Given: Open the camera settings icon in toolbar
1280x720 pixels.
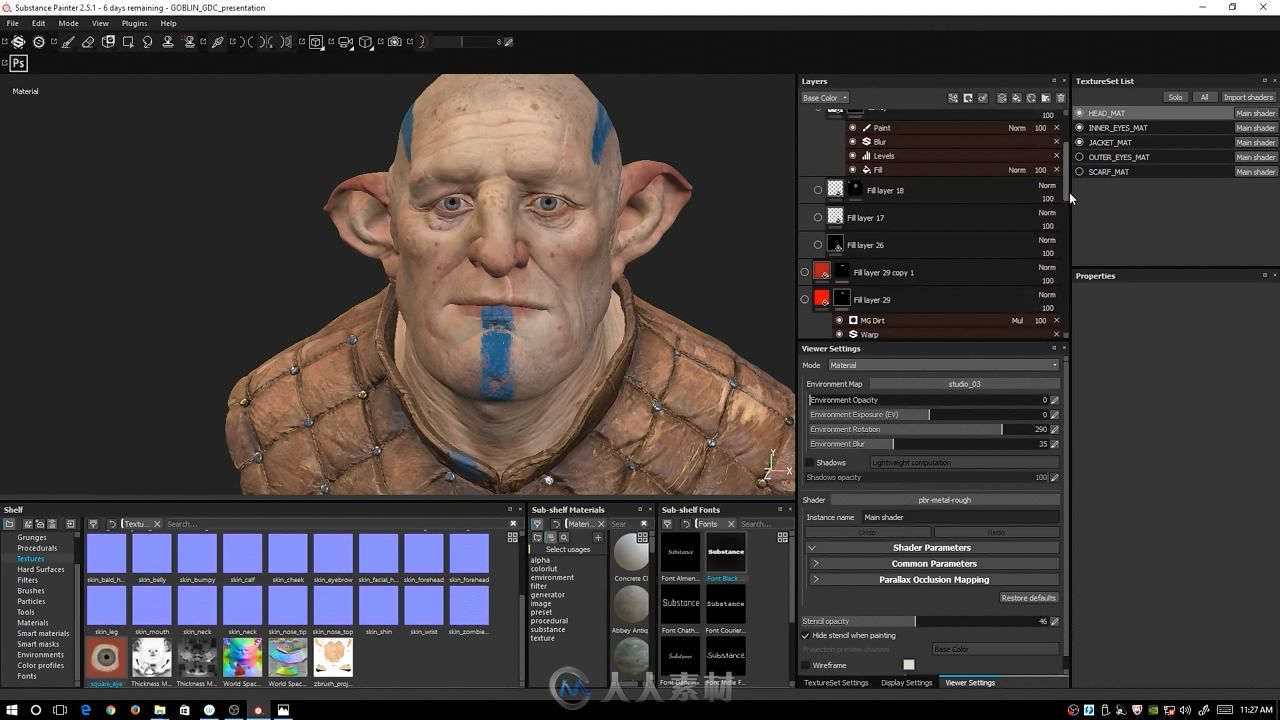Looking at the screenshot, I should 345,42.
